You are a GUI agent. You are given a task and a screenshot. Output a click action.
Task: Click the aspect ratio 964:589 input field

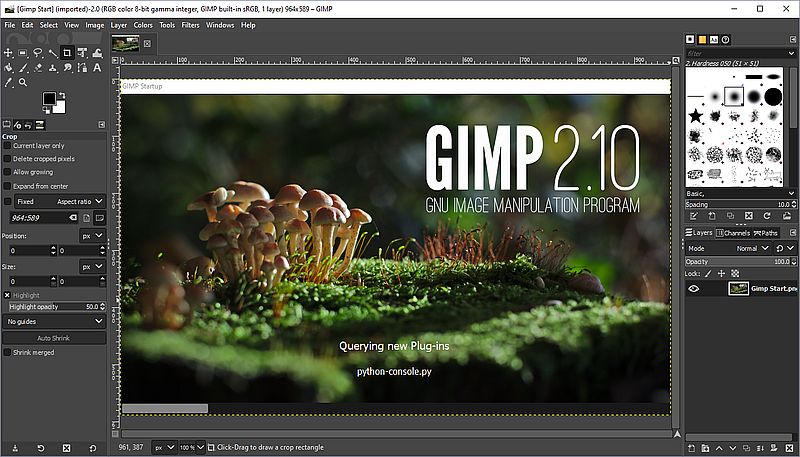pos(43,218)
